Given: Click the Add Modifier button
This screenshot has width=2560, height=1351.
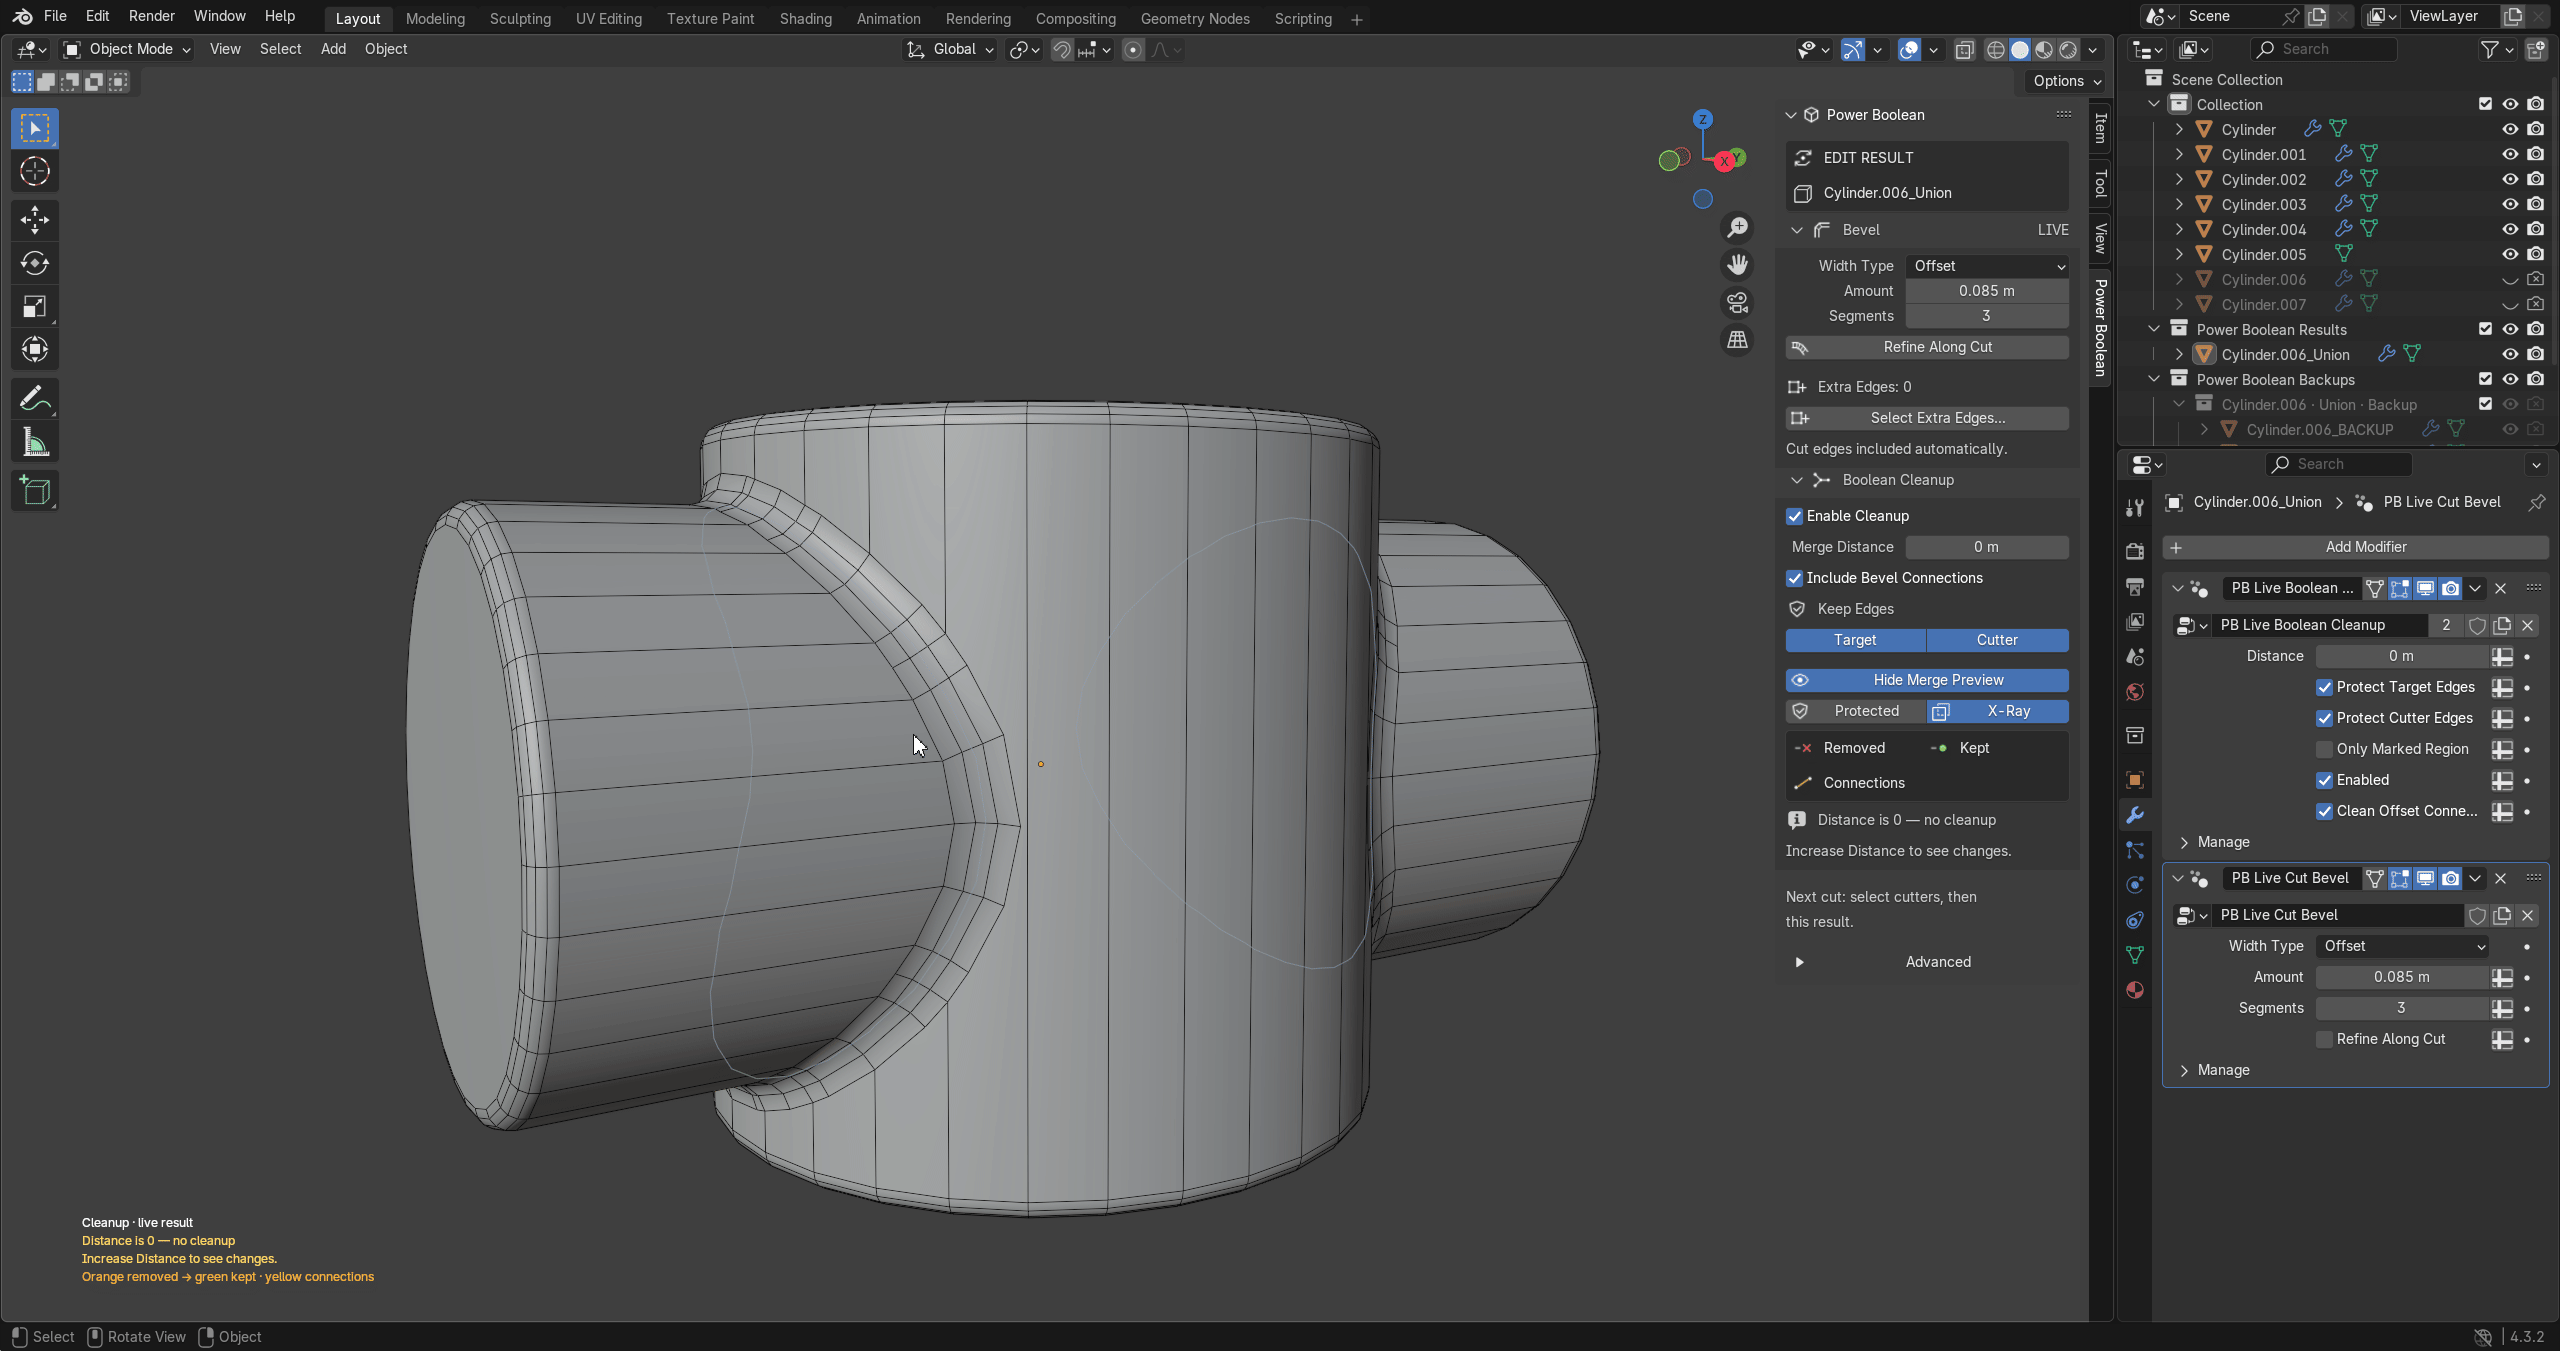Looking at the screenshot, I should pyautogui.click(x=2355, y=547).
